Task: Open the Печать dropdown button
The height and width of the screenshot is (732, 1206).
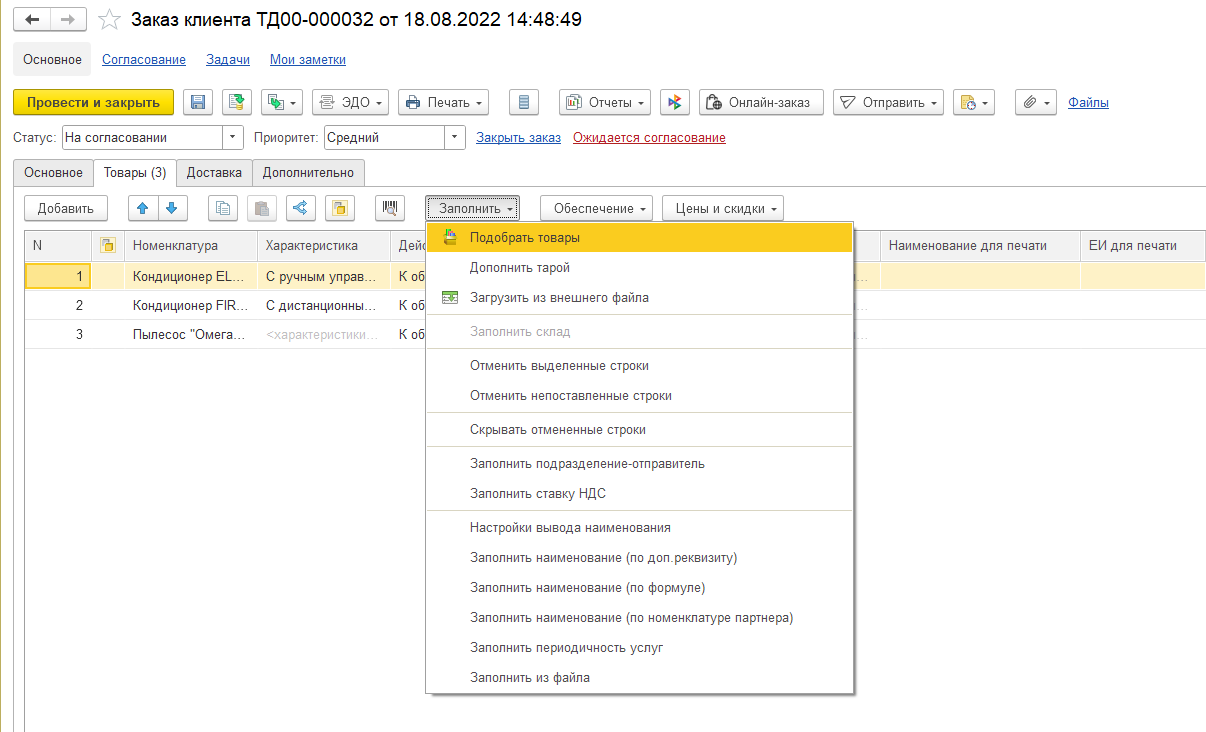Action: (443, 102)
